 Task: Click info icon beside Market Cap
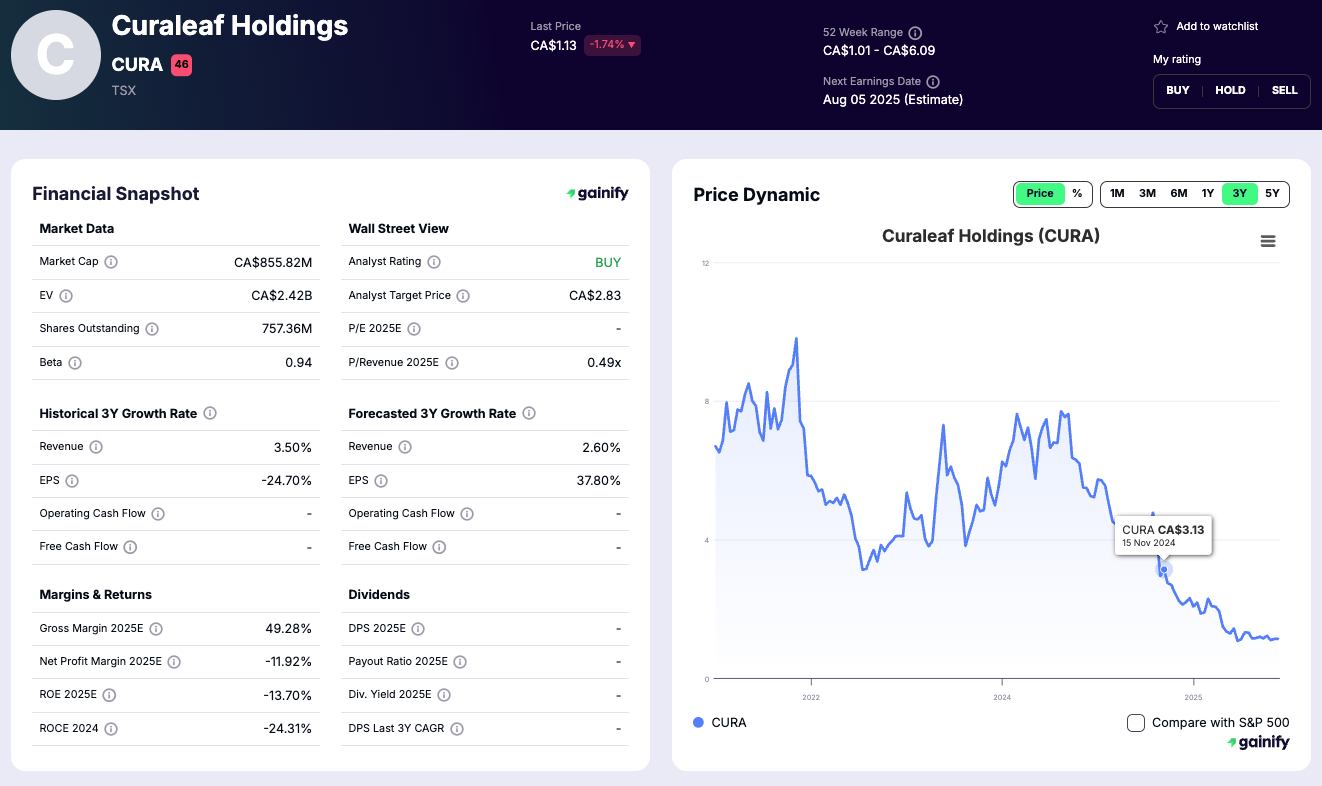tap(111, 262)
